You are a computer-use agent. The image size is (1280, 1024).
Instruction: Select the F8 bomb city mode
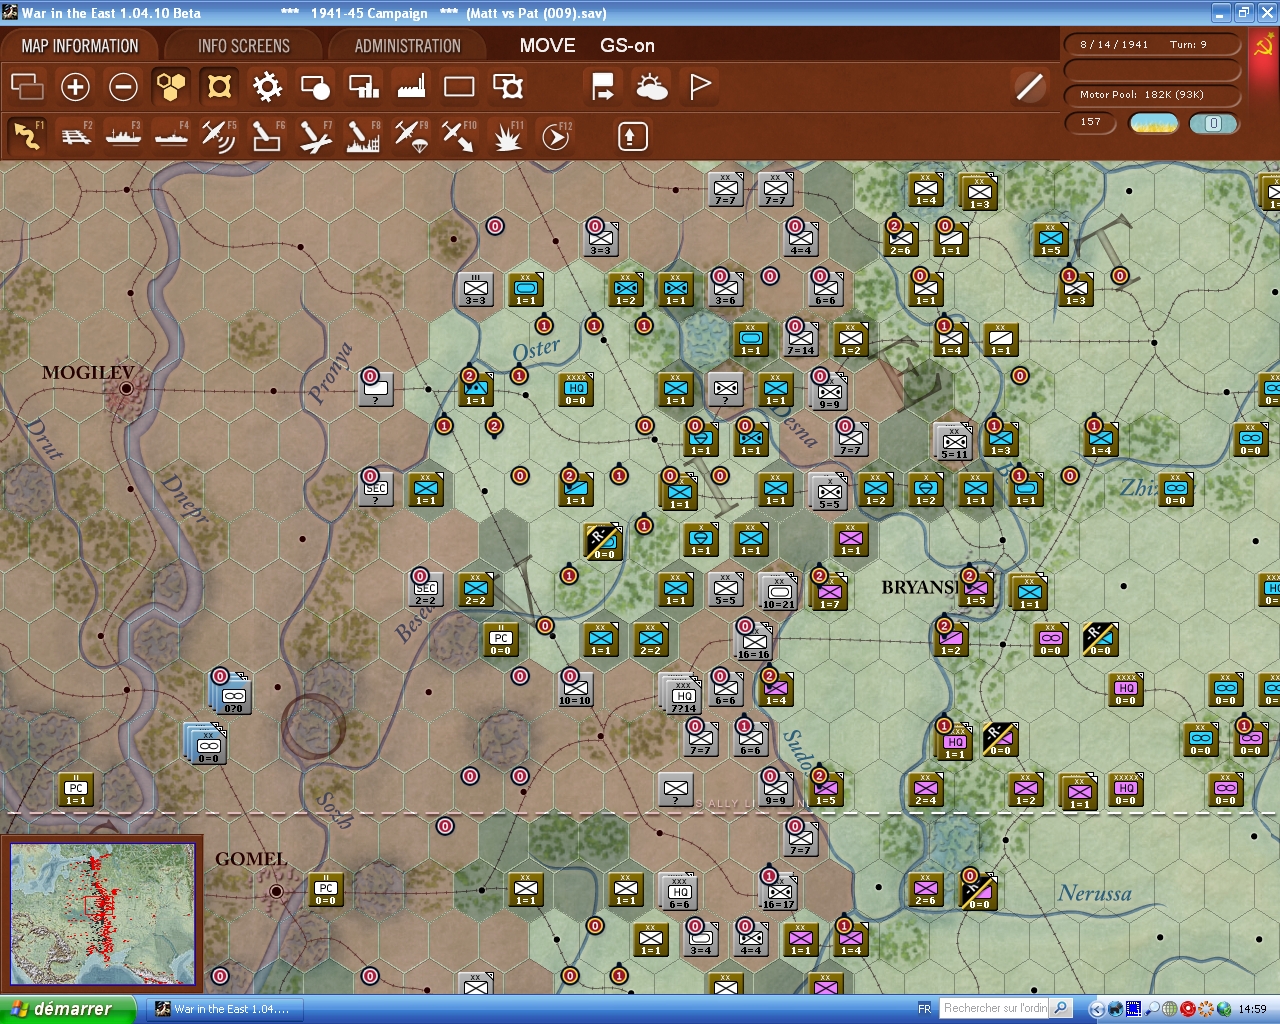(x=363, y=136)
